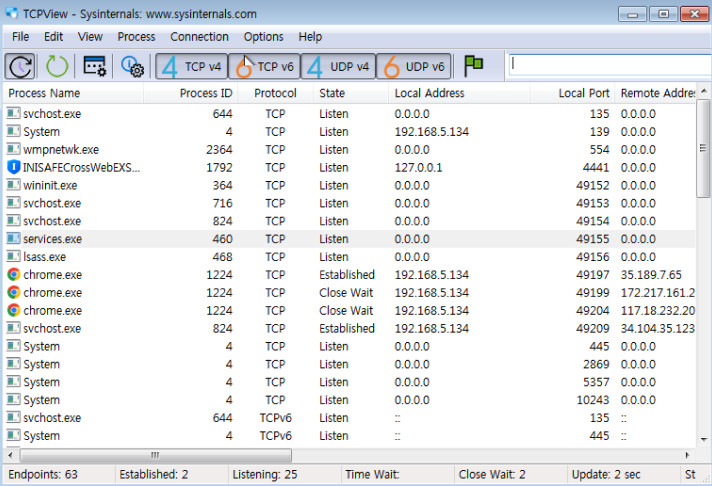The width and height of the screenshot is (712, 486).
Task: Select the lsass.exe row name
Action: [x=44, y=257]
